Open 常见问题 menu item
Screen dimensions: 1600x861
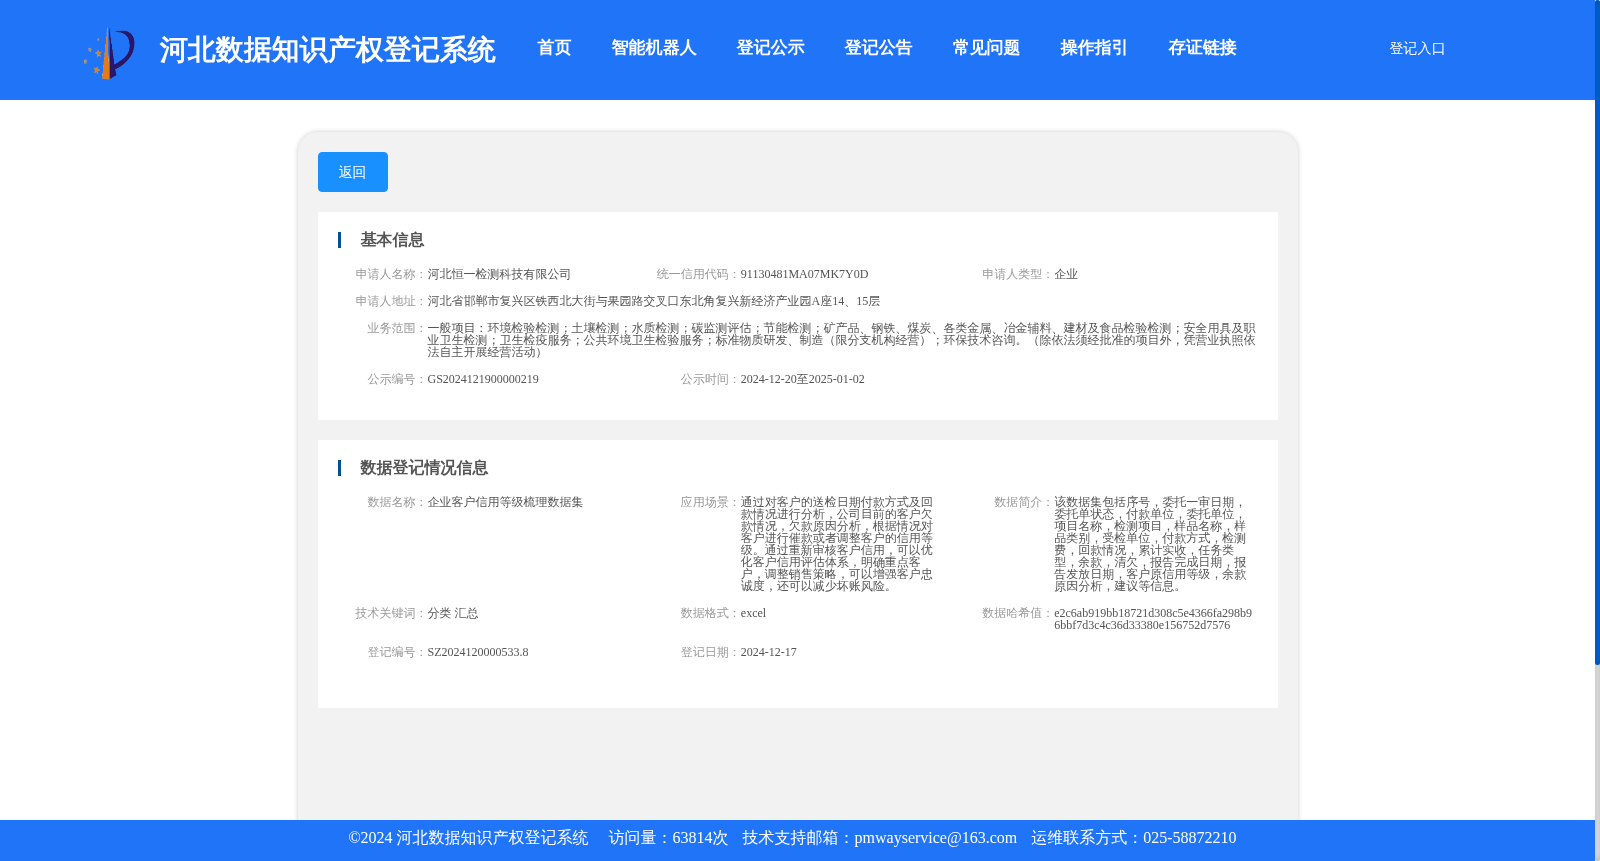click(986, 48)
